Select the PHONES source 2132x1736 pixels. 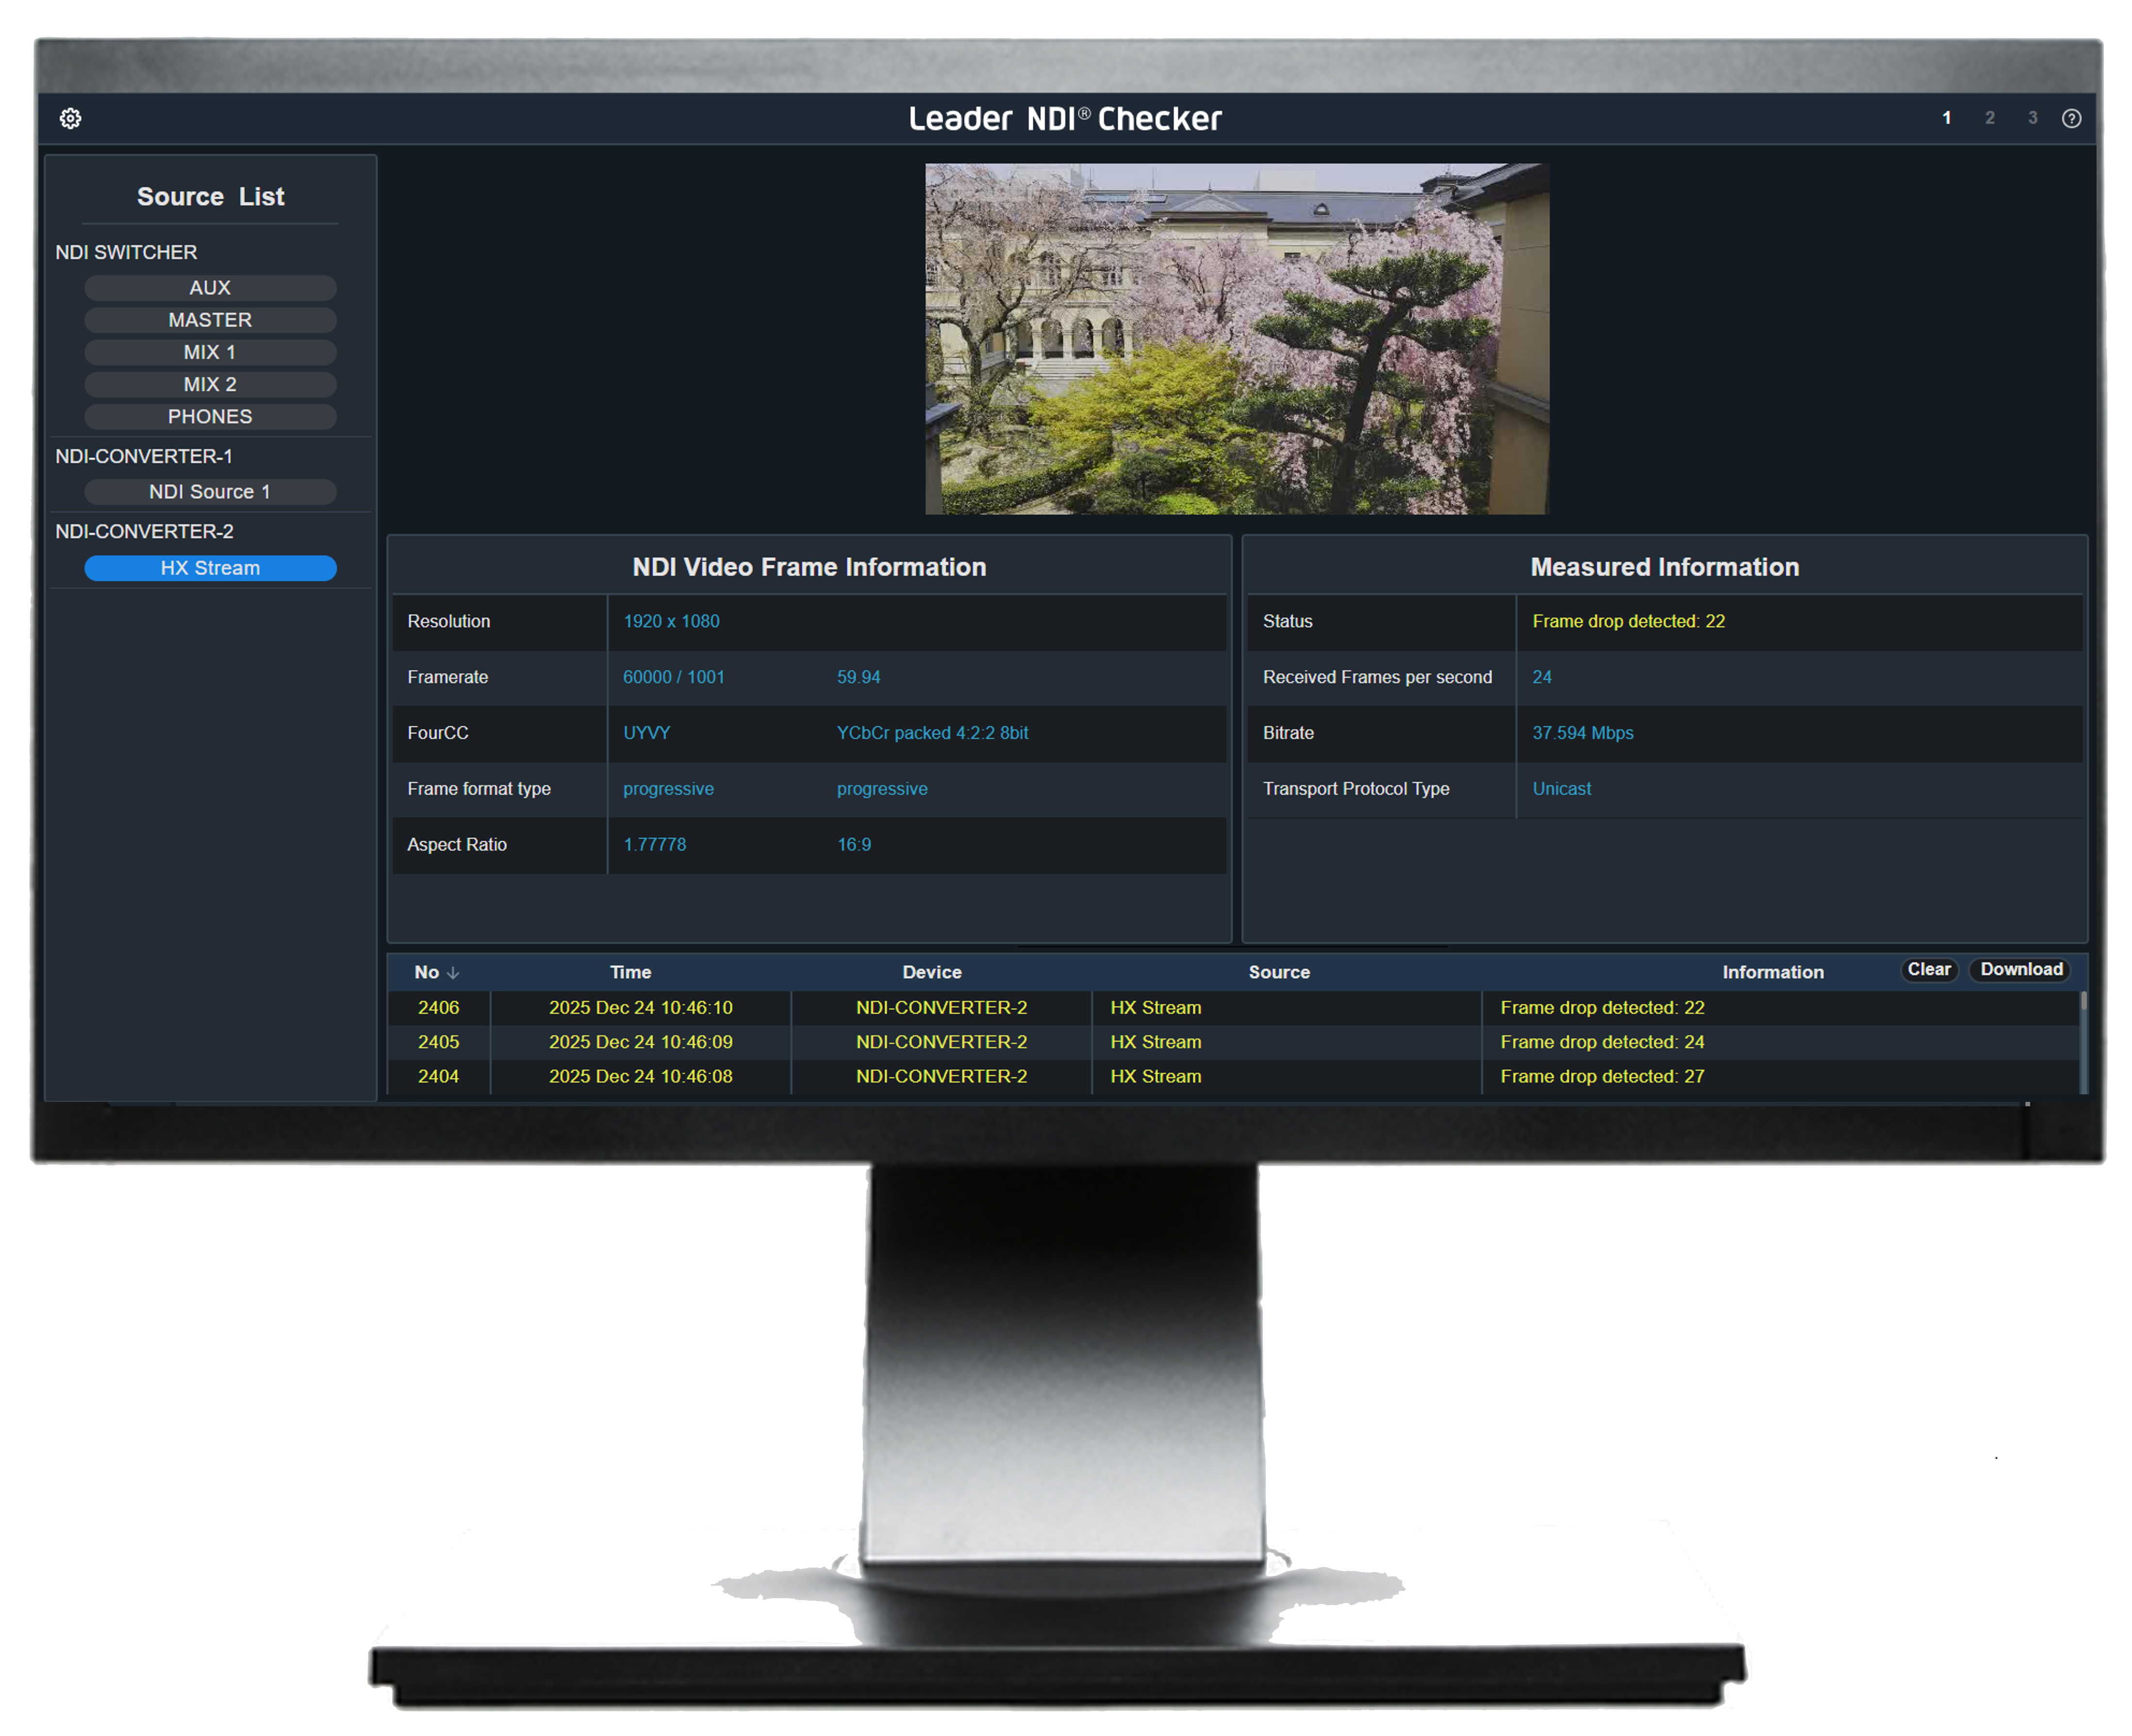click(210, 416)
